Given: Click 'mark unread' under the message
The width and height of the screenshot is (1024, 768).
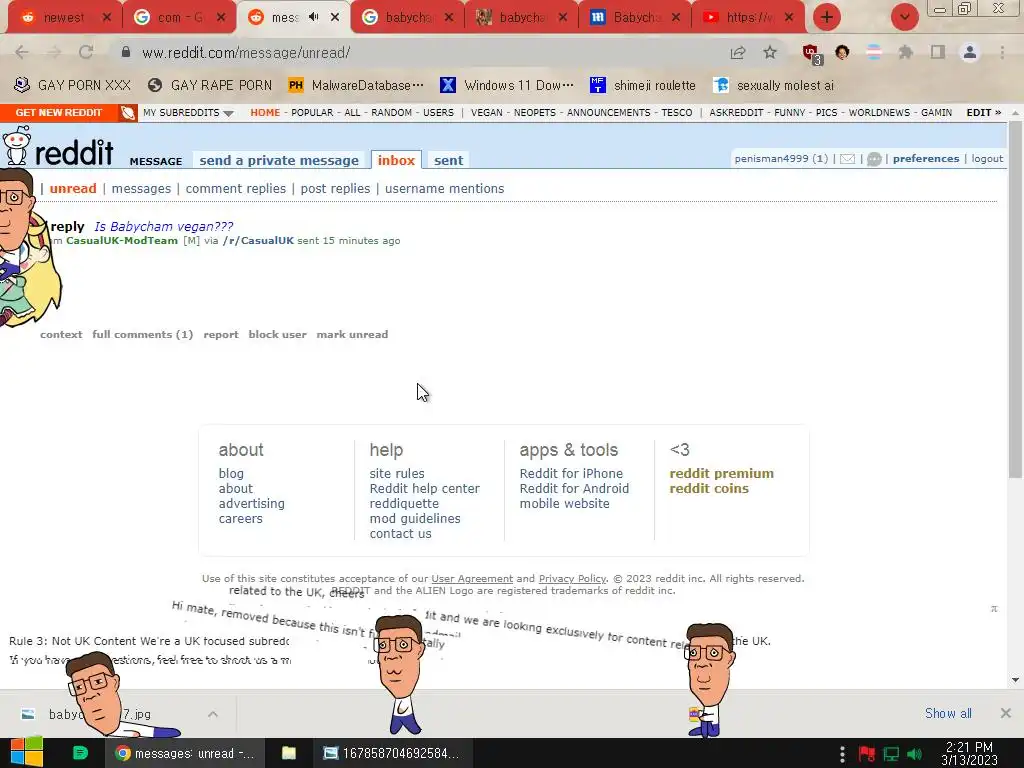Looking at the screenshot, I should click(x=352, y=334).
